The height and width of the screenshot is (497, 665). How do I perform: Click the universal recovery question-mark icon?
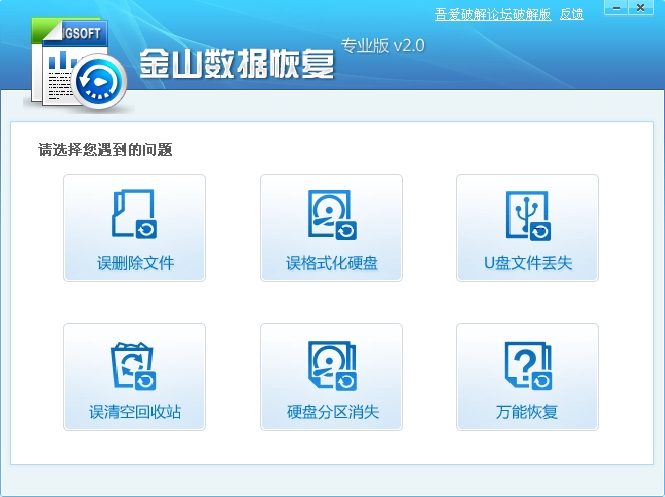(x=527, y=364)
